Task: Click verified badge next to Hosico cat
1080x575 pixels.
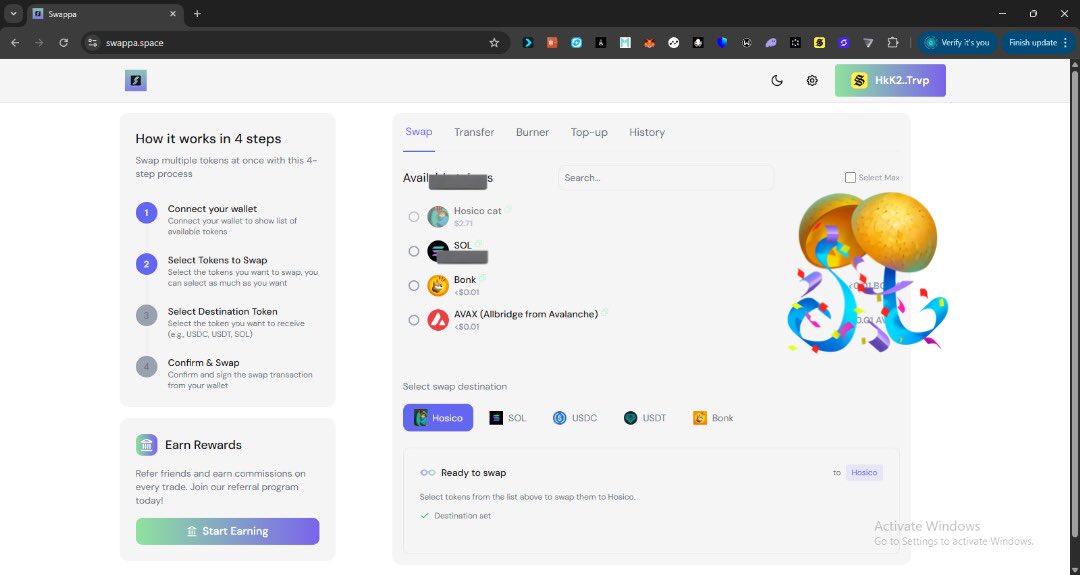Action: pyautogui.click(x=508, y=209)
